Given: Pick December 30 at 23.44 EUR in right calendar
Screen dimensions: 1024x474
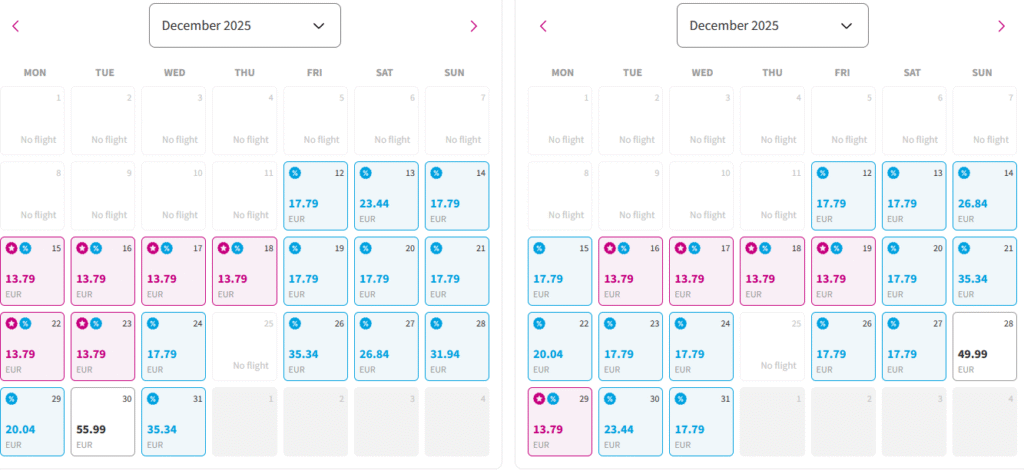Looking at the screenshot, I should coord(630,421).
